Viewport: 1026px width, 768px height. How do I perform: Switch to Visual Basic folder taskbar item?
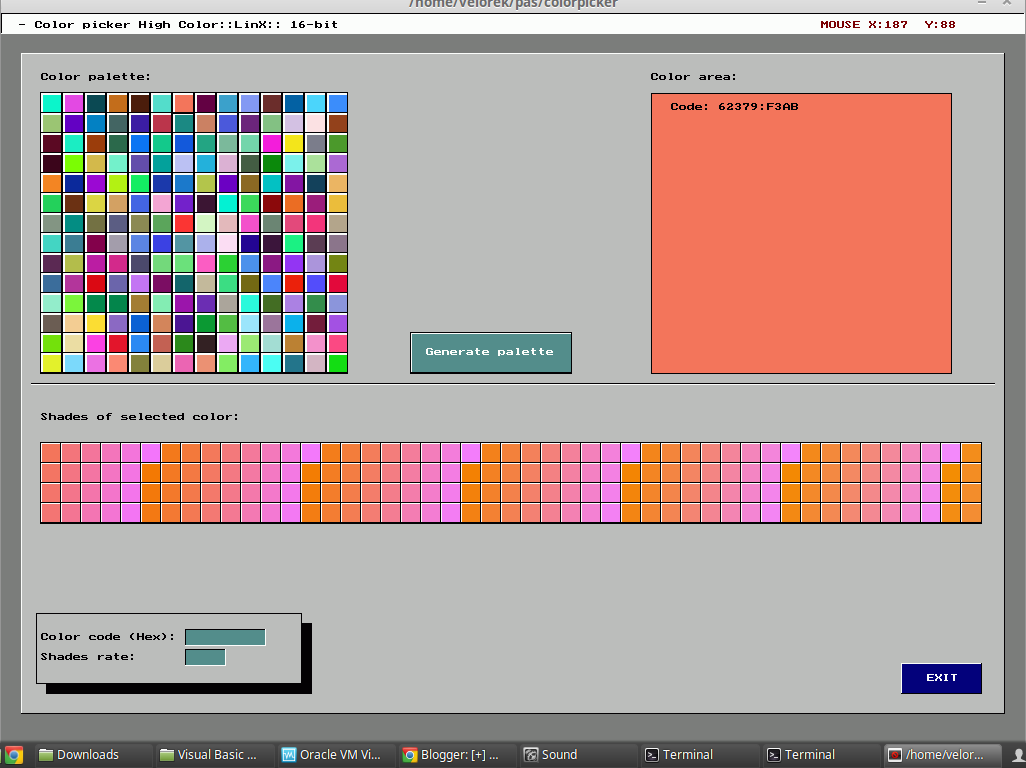click(x=217, y=755)
